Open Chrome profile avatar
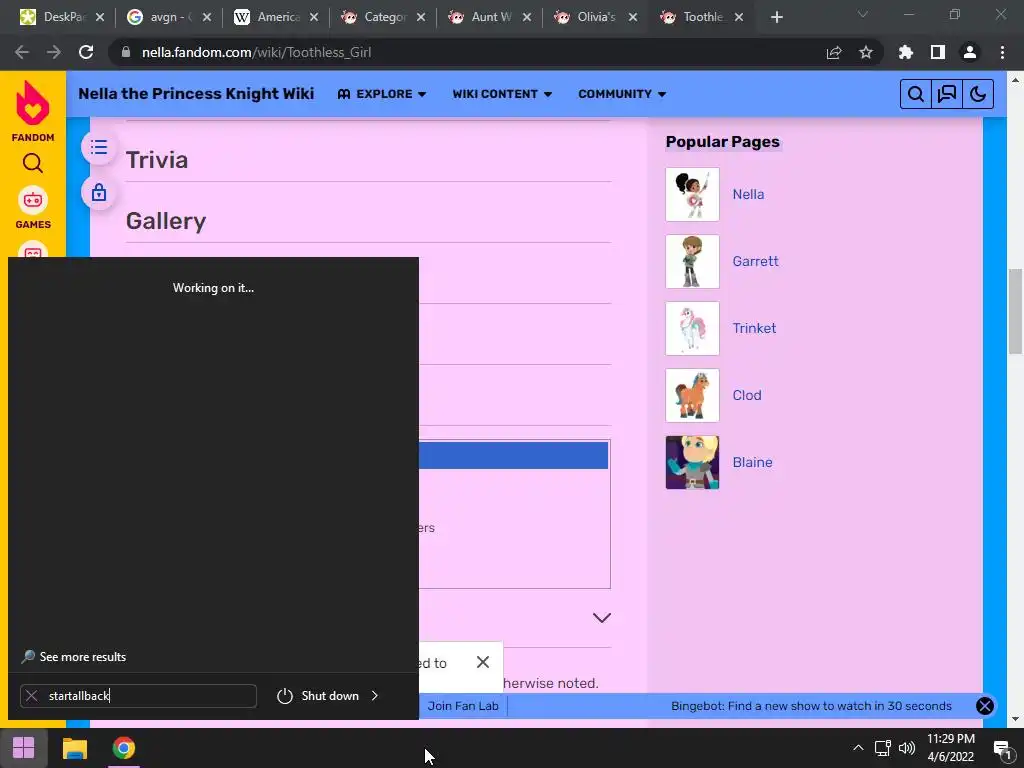The width and height of the screenshot is (1024, 768). pos(970,52)
